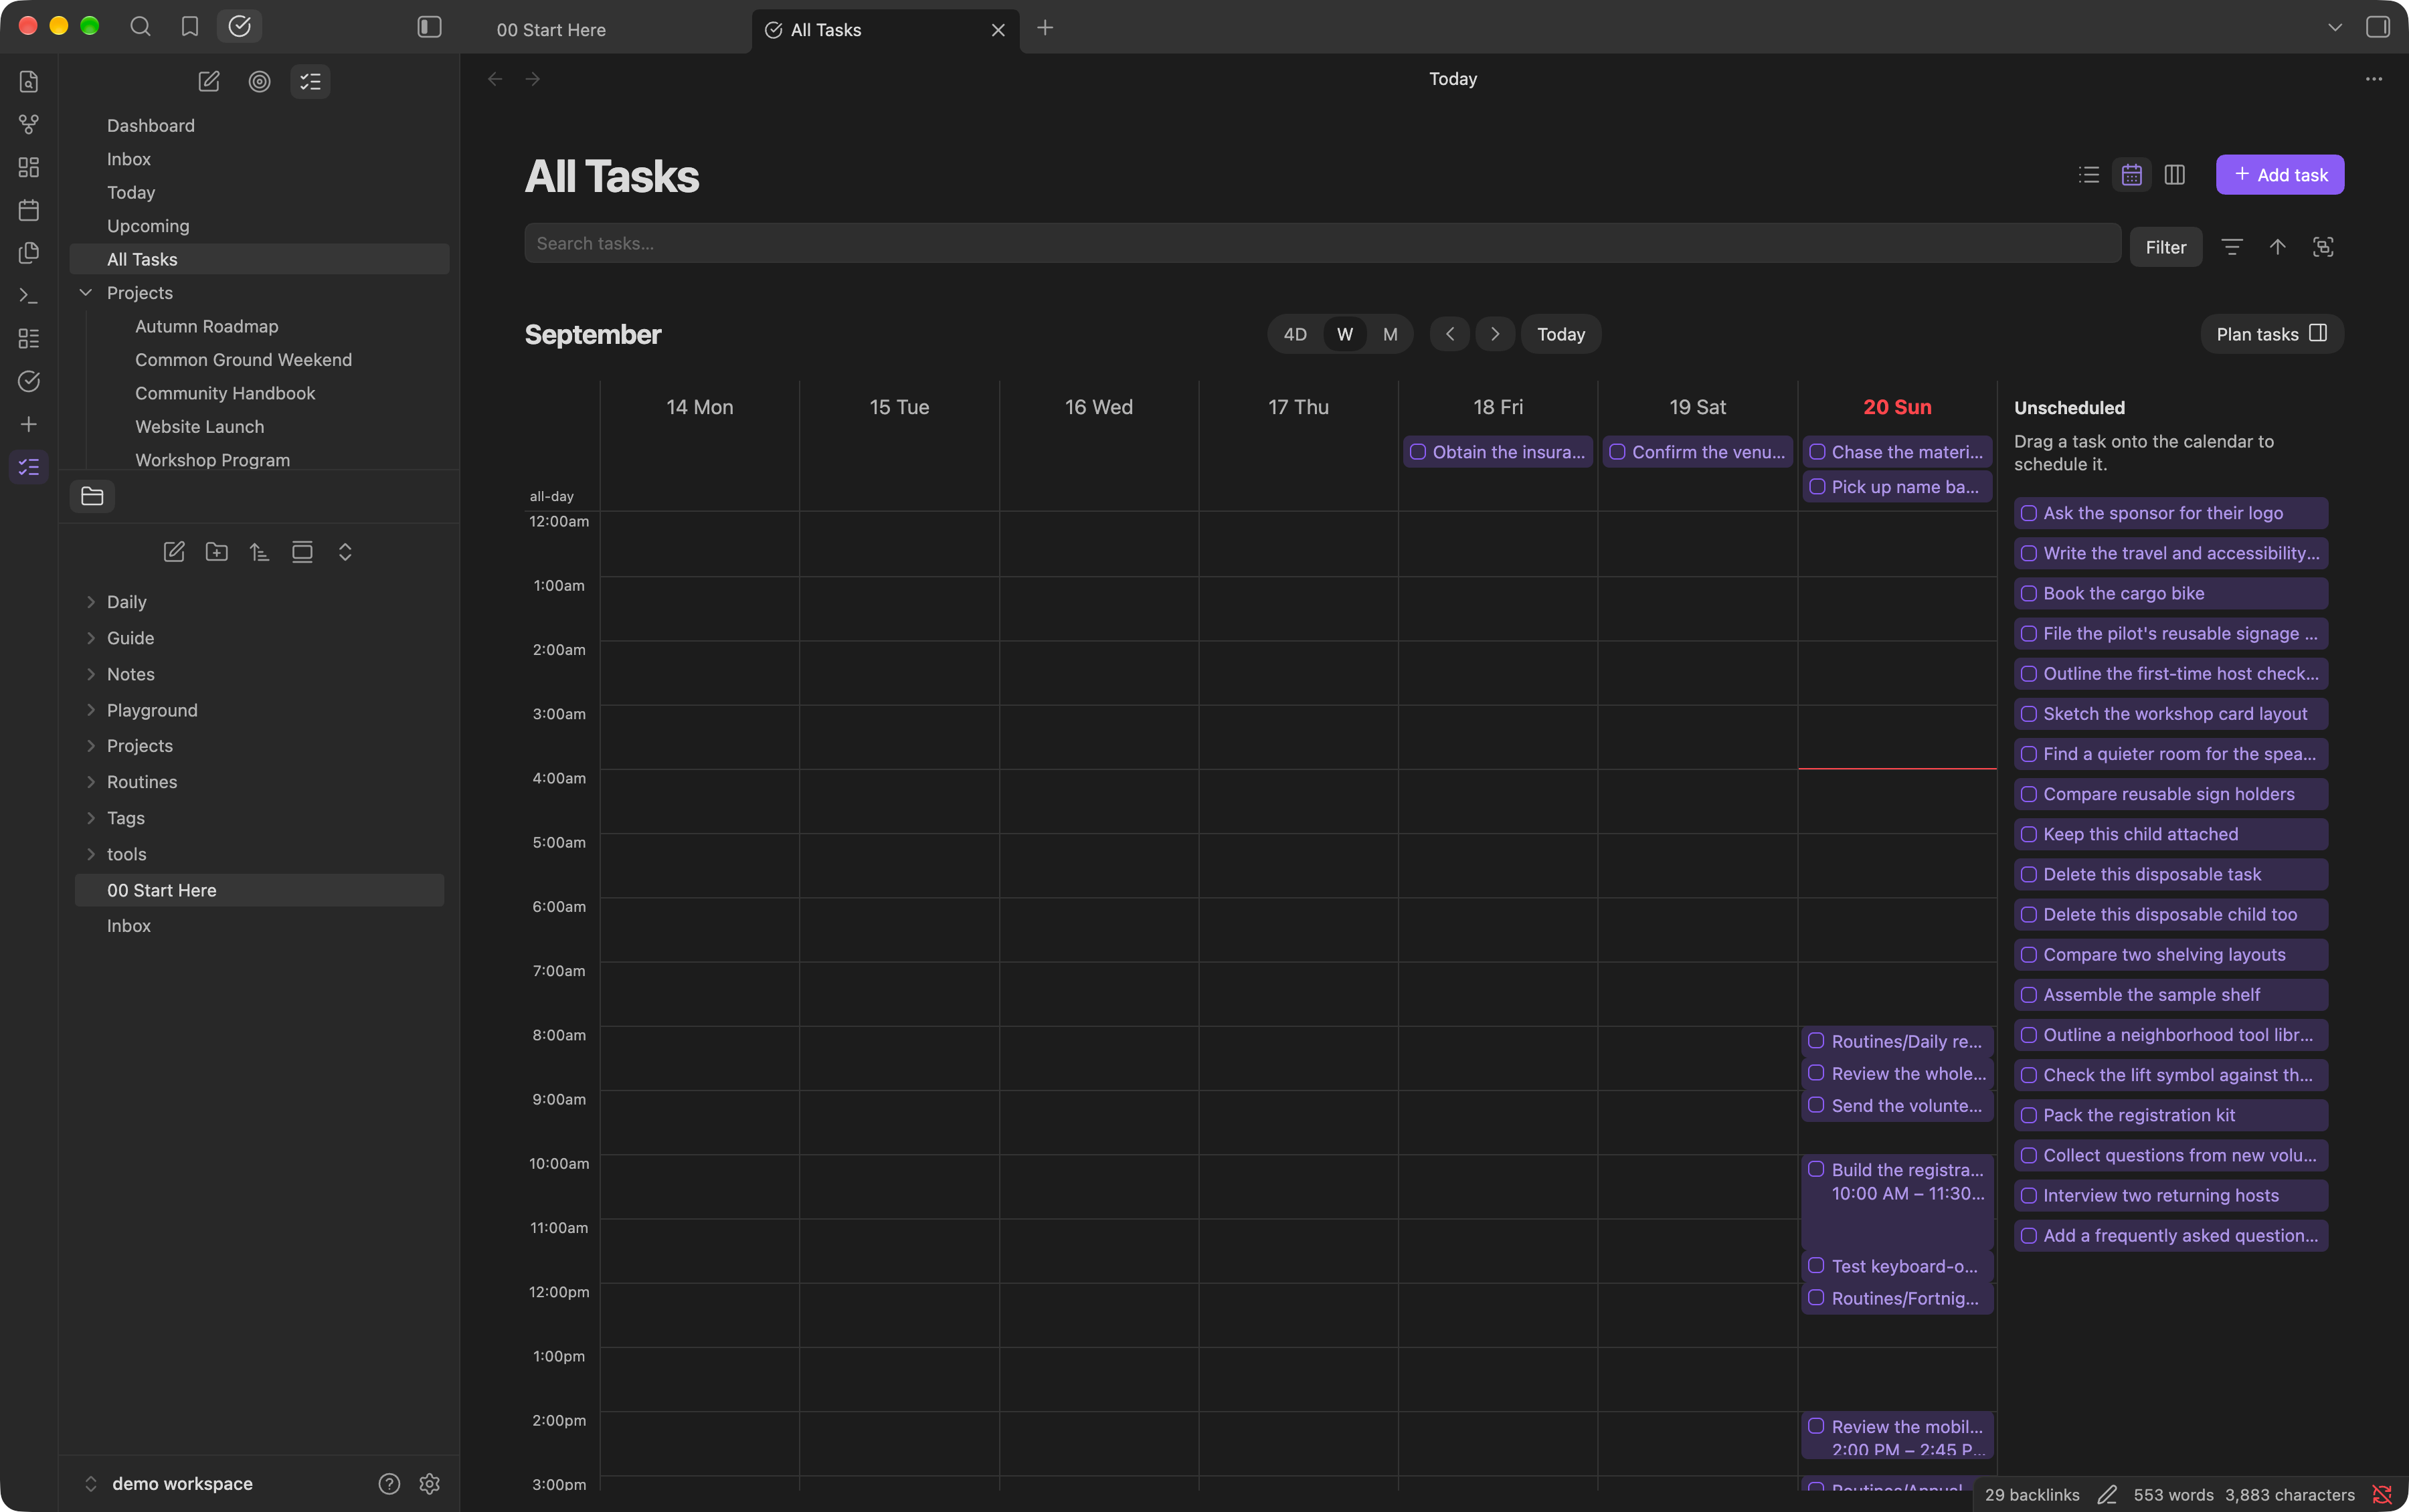Switch to board columns view icon
The height and width of the screenshot is (1512, 2409).
[2175, 175]
